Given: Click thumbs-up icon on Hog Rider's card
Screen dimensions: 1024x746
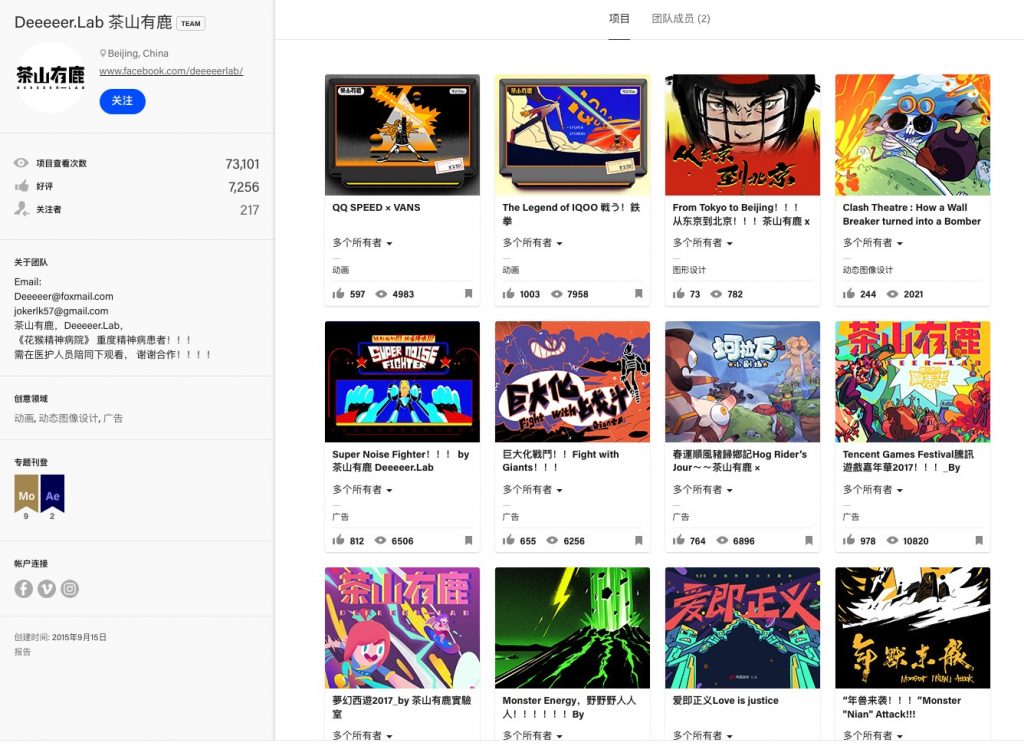Looking at the screenshot, I should click(679, 540).
